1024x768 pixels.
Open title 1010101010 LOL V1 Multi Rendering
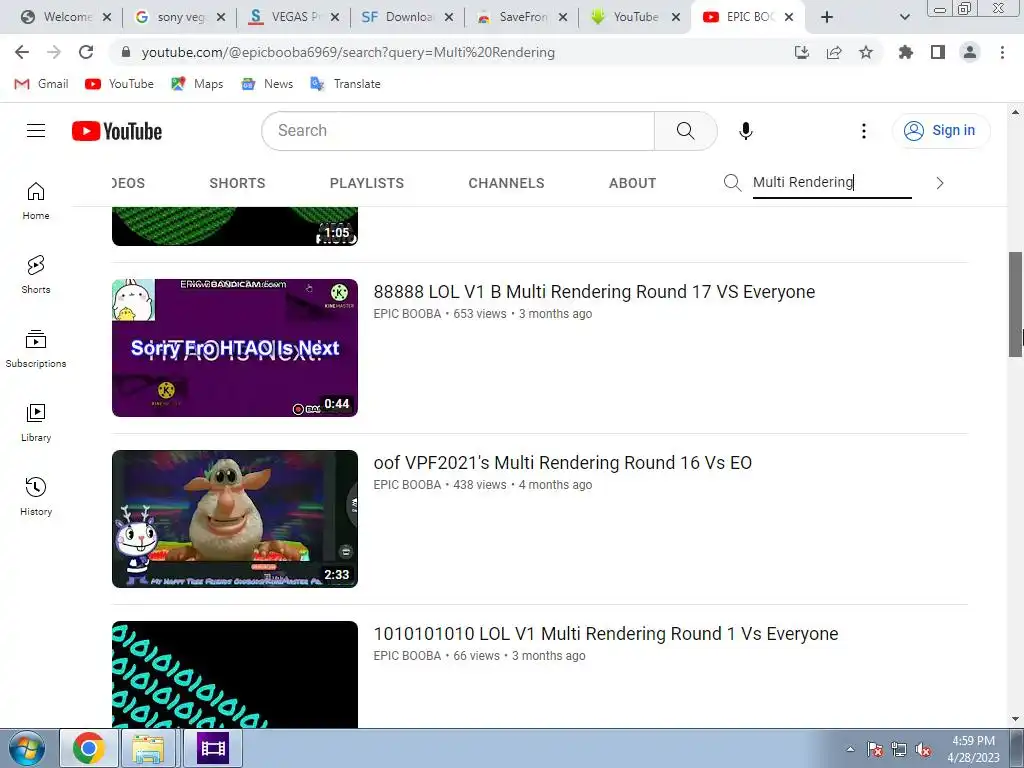pyautogui.click(x=605, y=633)
